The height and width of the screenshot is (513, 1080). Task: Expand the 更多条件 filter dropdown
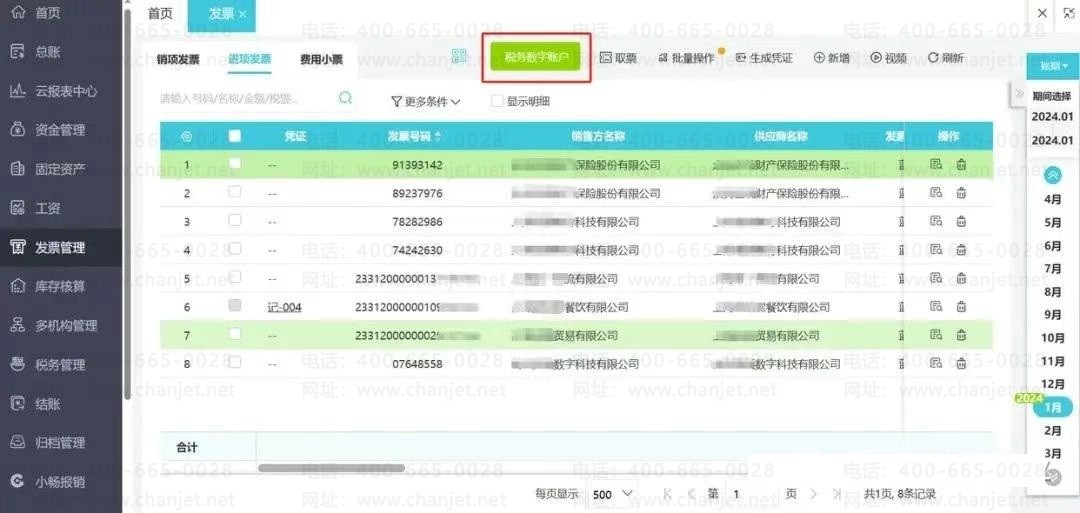pyautogui.click(x=425, y=102)
